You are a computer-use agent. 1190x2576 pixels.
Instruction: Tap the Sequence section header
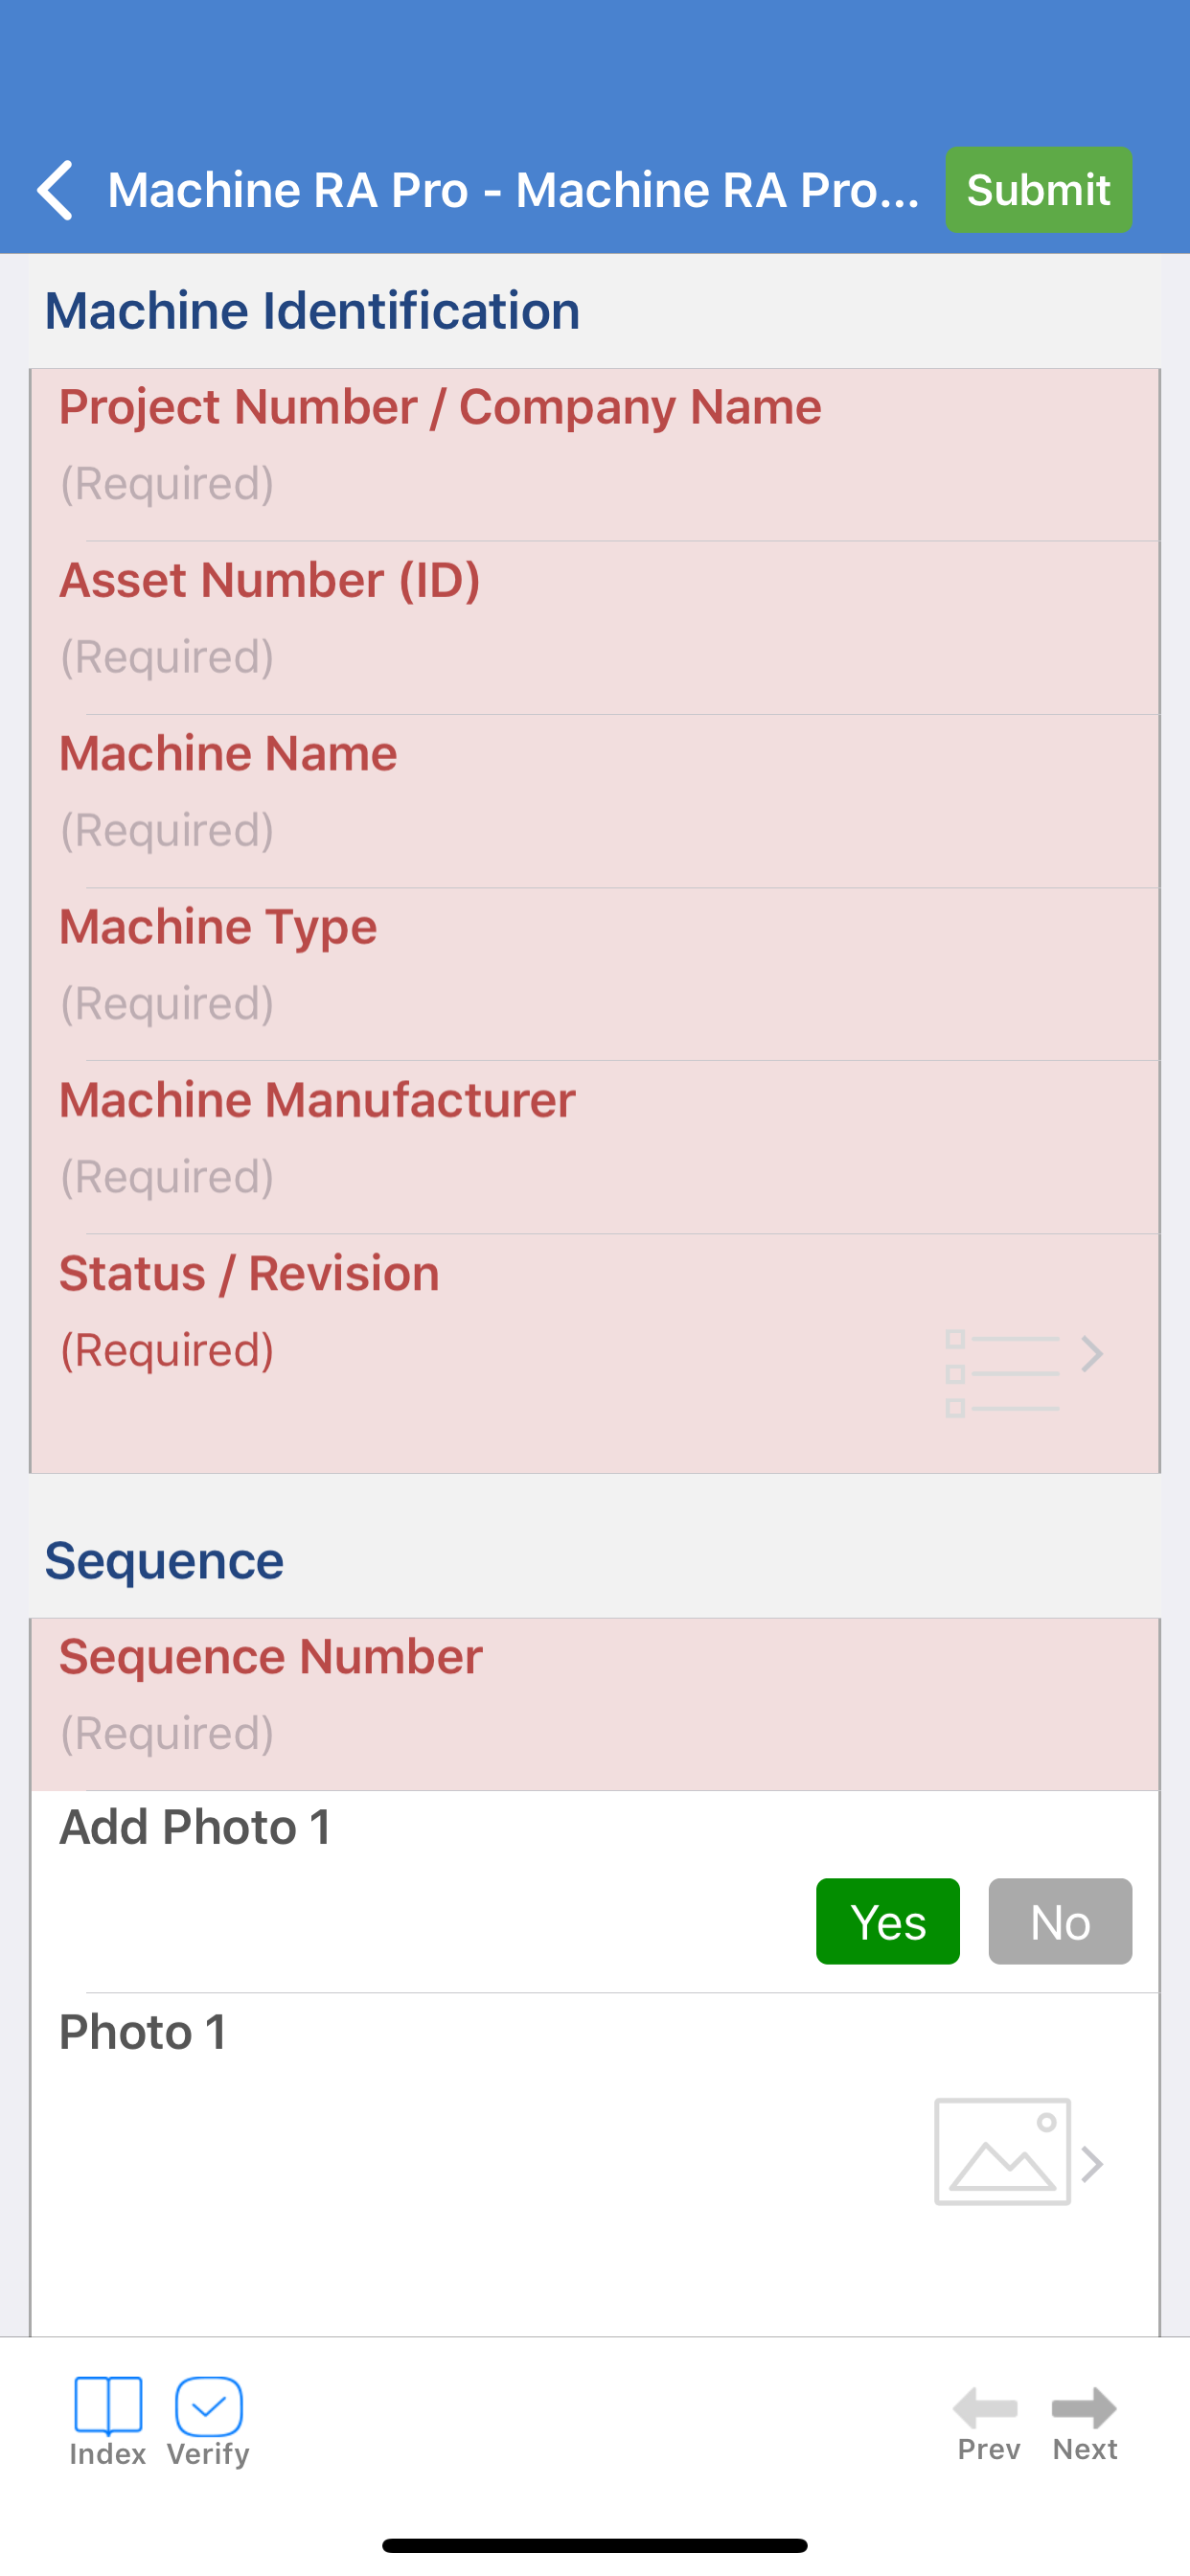pos(164,1561)
